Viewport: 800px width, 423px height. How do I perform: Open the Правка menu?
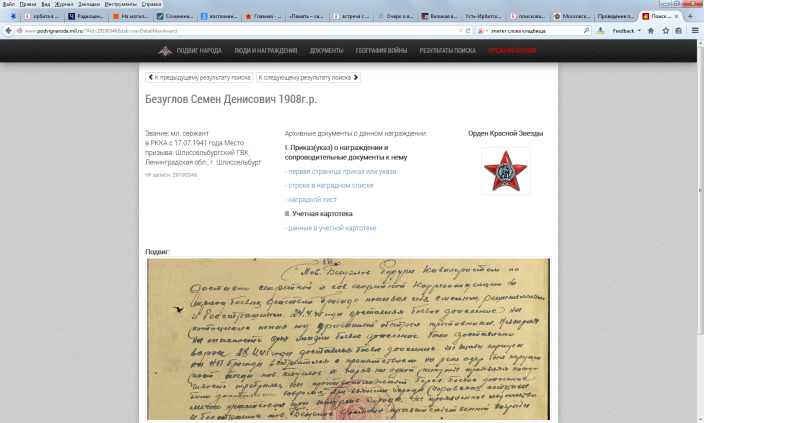coord(28,4)
